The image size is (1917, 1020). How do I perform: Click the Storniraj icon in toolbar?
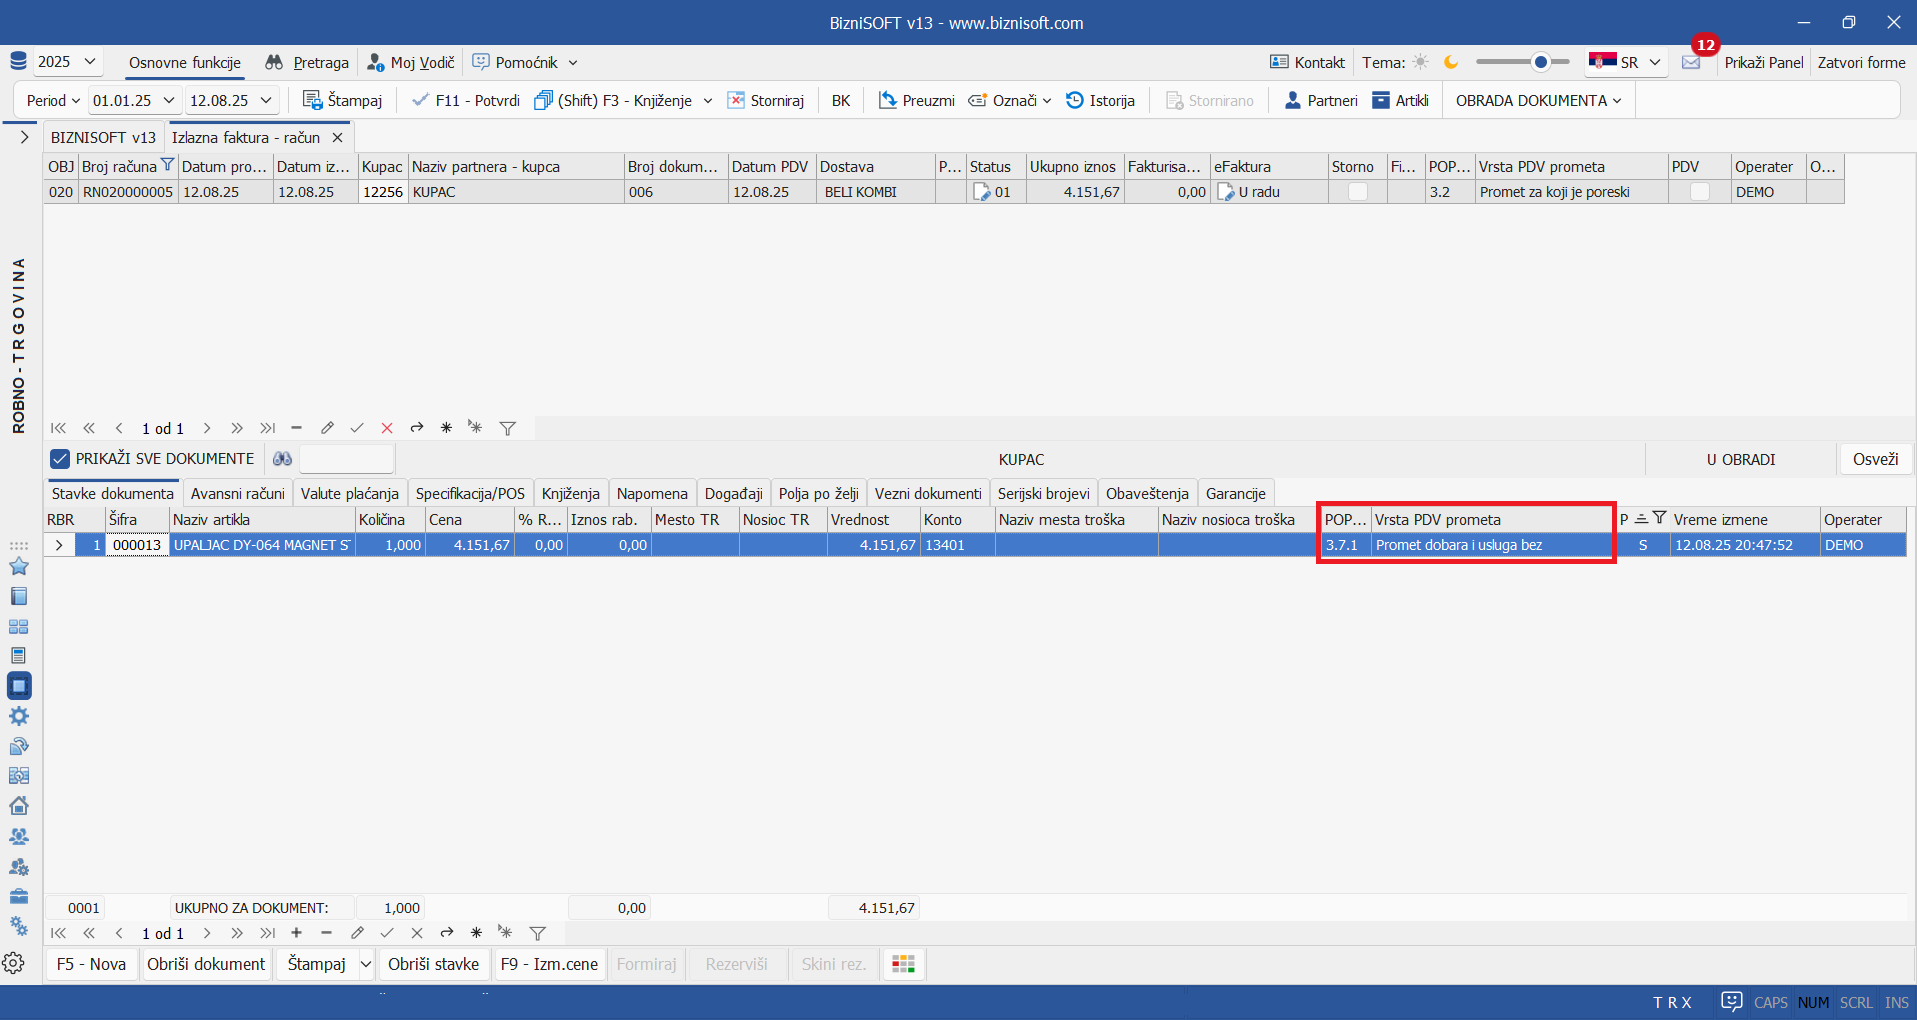[x=736, y=100]
